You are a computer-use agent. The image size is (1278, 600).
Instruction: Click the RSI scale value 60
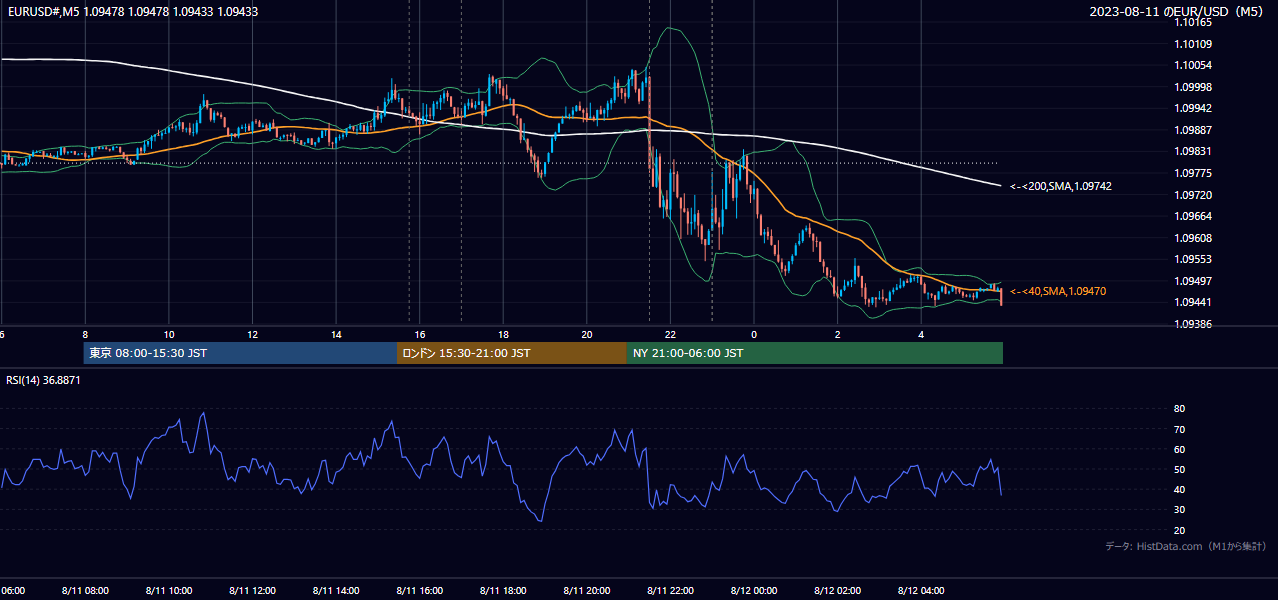[x=1179, y=449]
